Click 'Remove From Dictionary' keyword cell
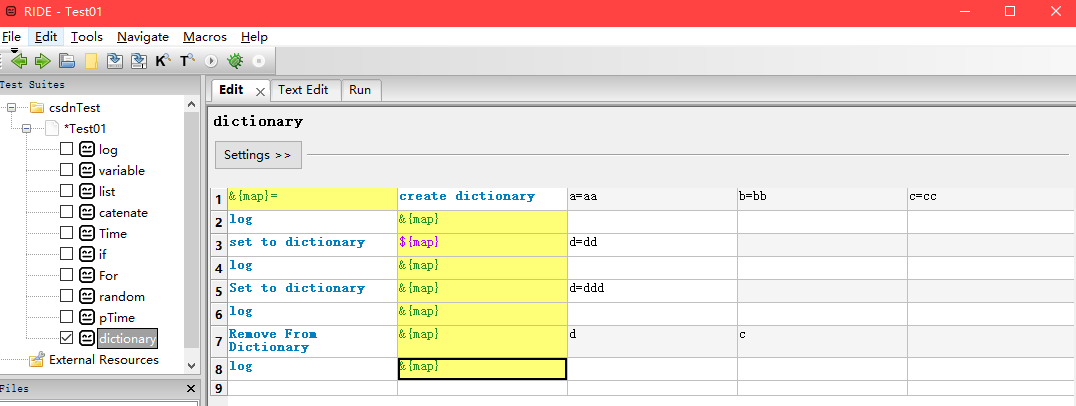Screen dimensions: 1076x406 tap(312, 341)
